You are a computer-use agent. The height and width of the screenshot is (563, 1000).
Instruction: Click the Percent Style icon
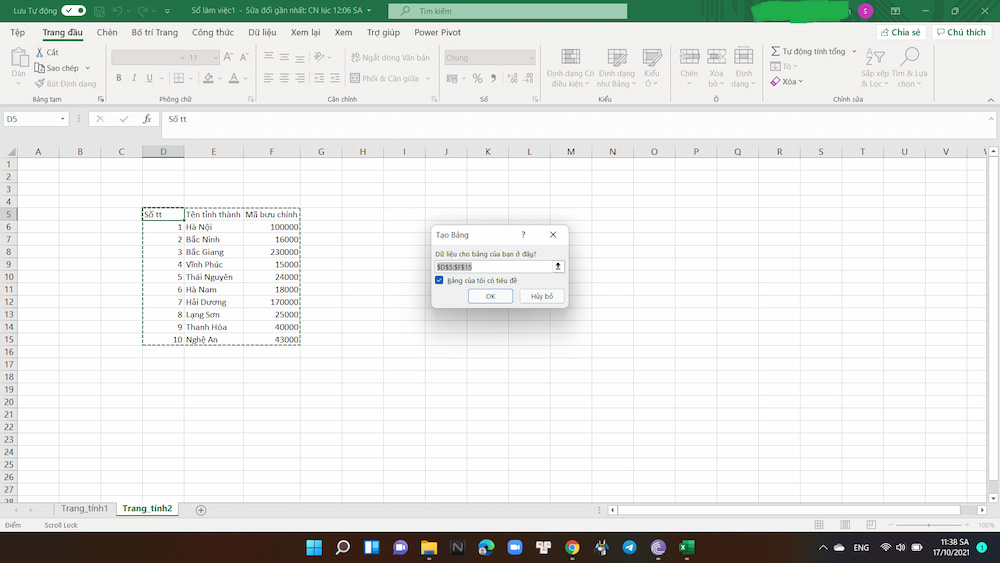[477, 78]
